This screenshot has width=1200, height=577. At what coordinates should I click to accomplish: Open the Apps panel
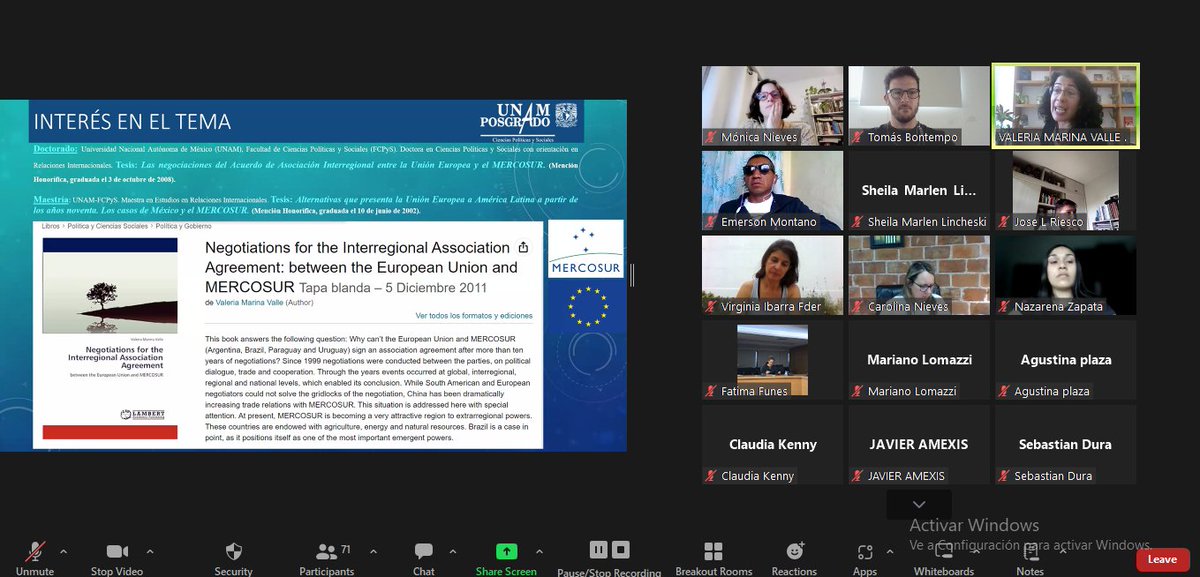tap(865, 558)
